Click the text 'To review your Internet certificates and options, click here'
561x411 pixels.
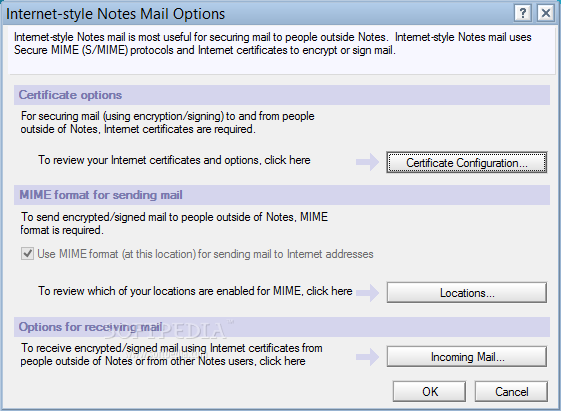pos(174,160)
